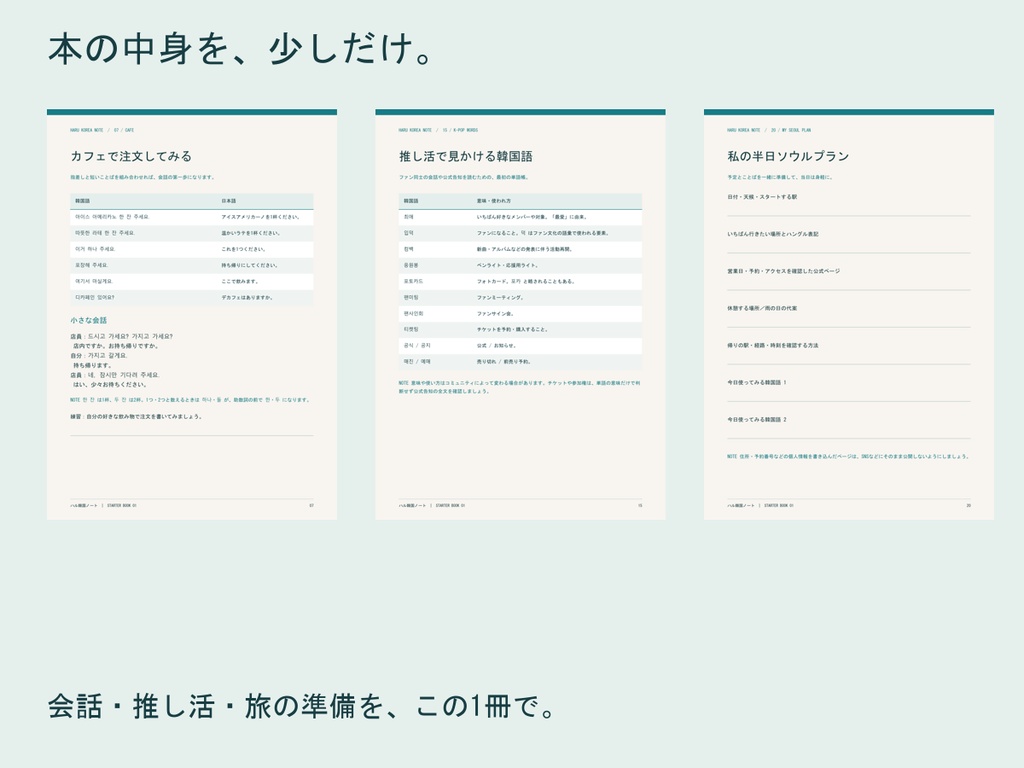Click the page number 07 in the footer

tap(312, 505)
